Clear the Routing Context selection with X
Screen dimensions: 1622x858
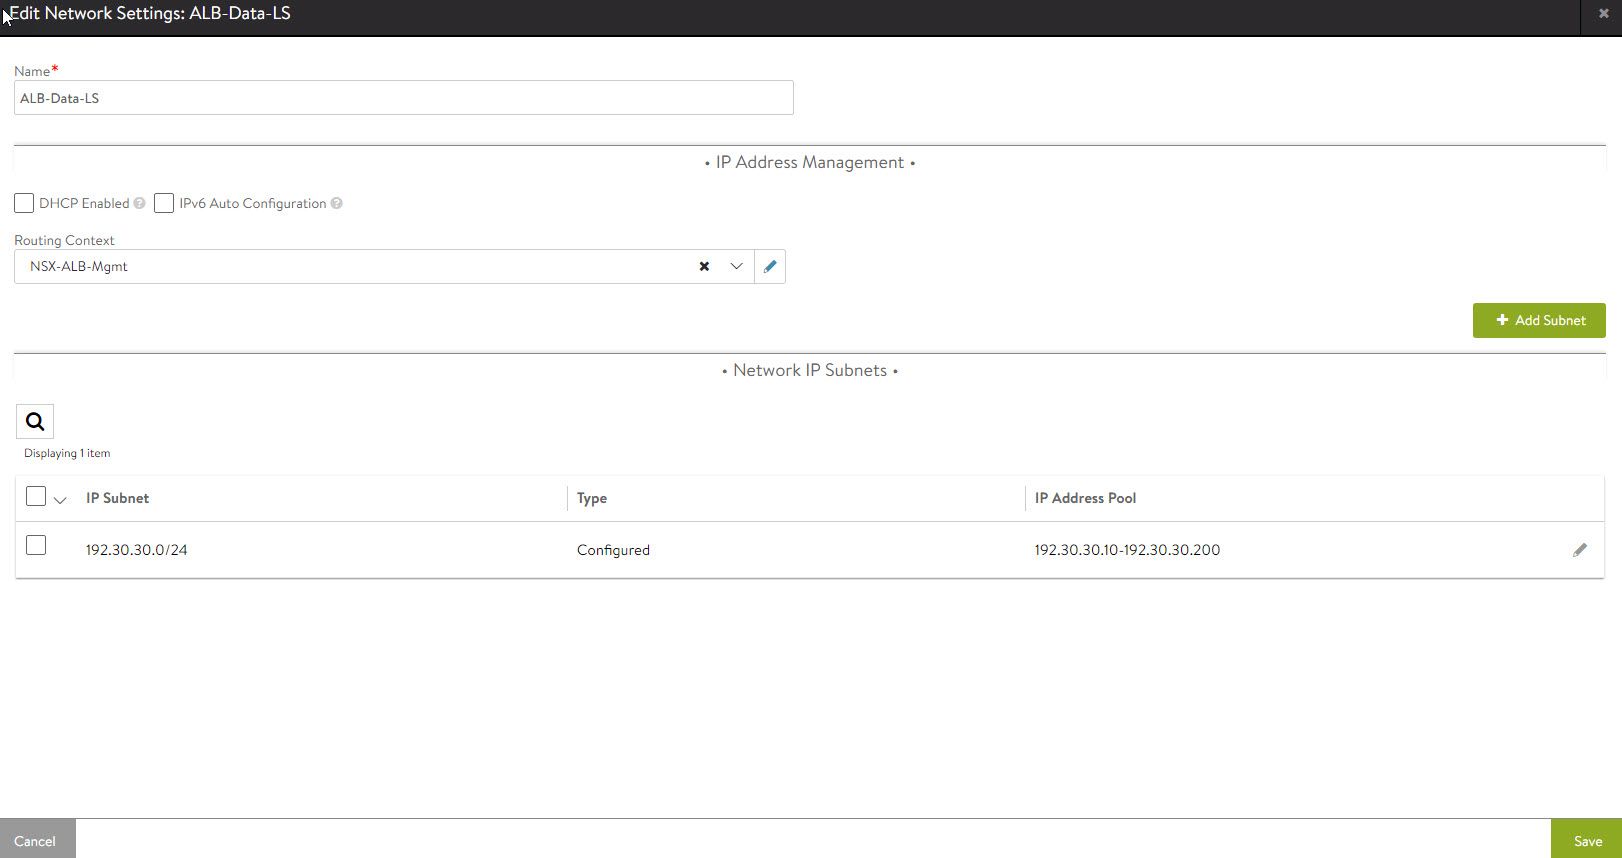pos(704,267)
